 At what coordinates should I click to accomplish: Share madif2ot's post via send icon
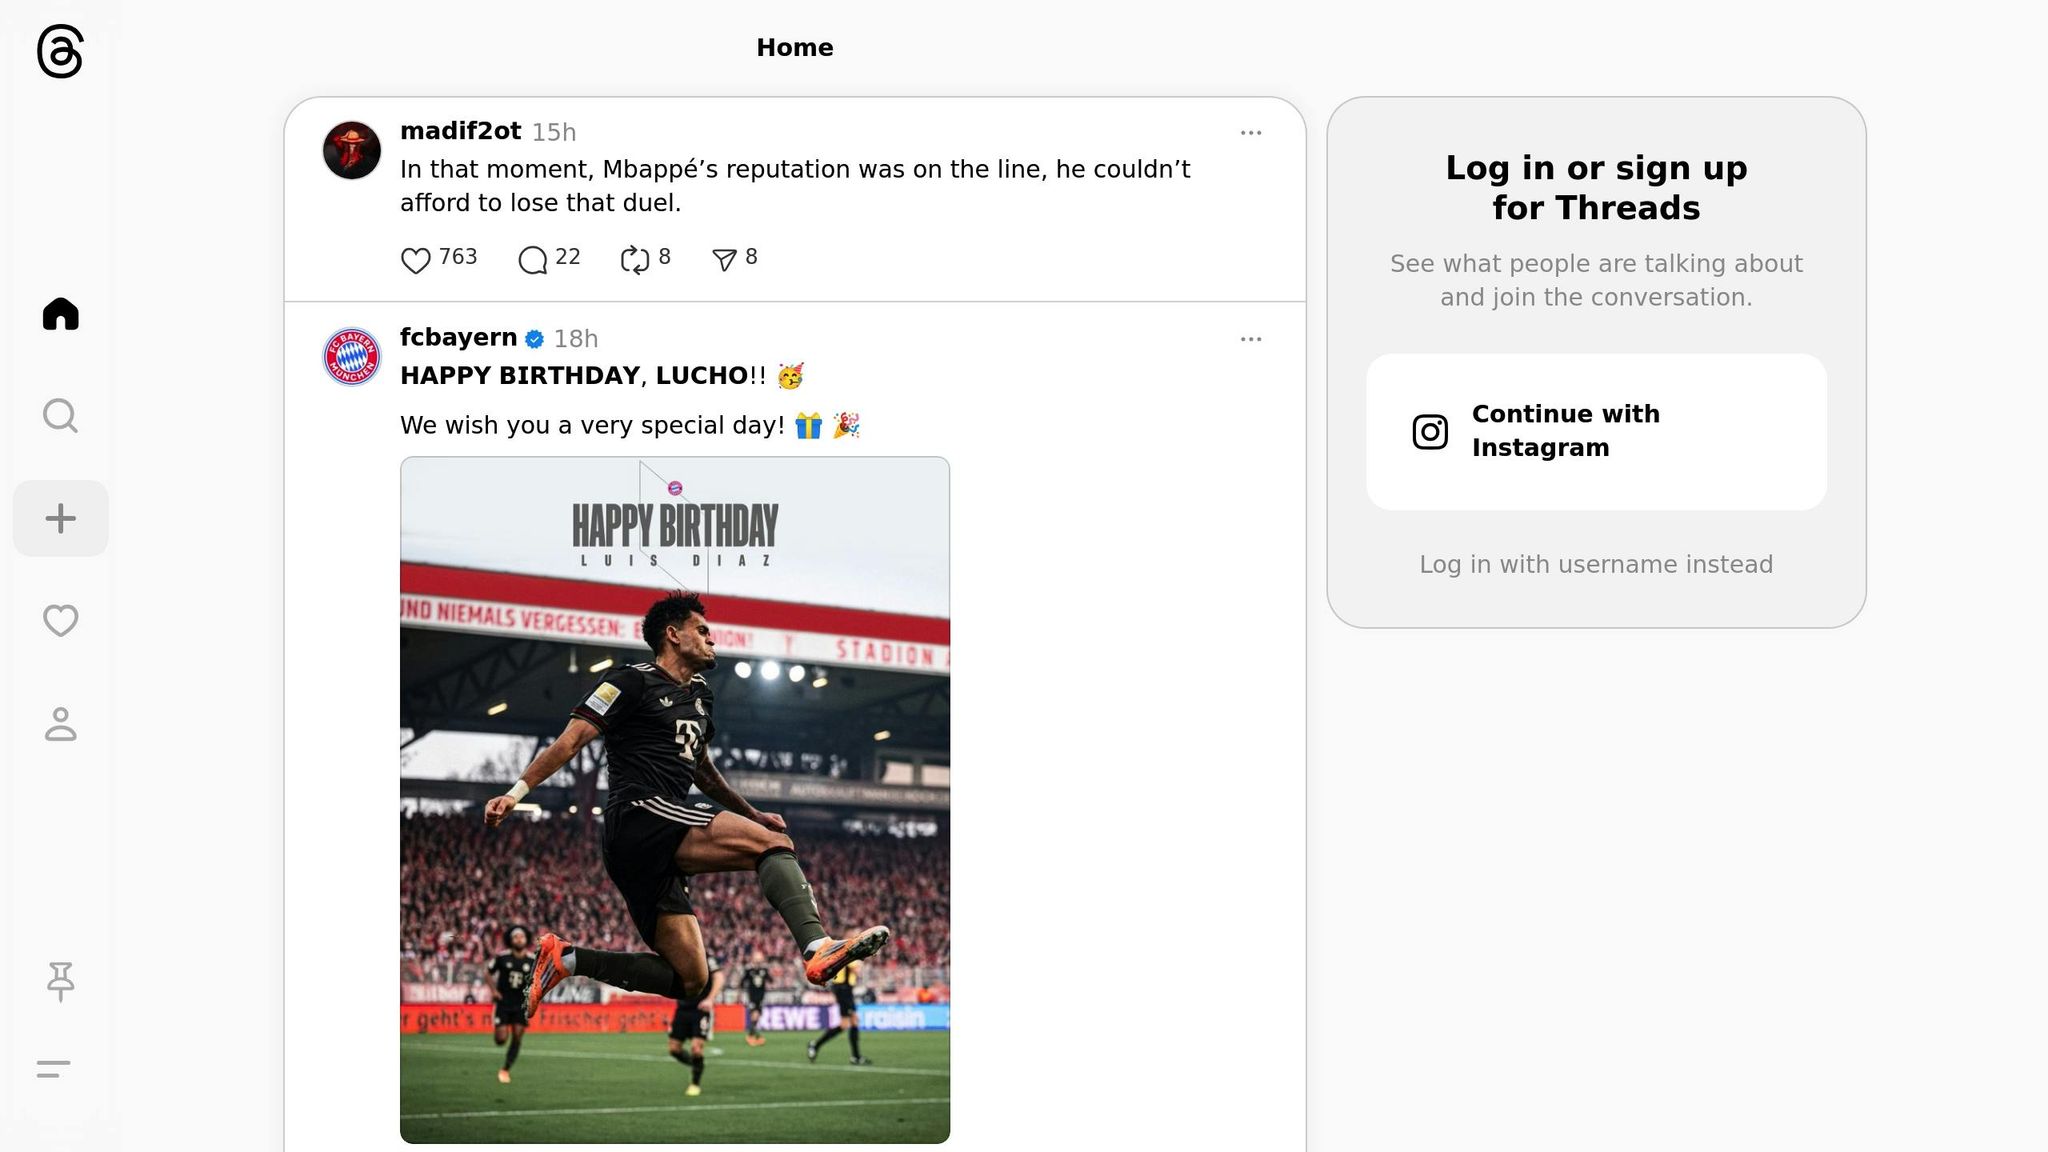click(x=724, y=259)
